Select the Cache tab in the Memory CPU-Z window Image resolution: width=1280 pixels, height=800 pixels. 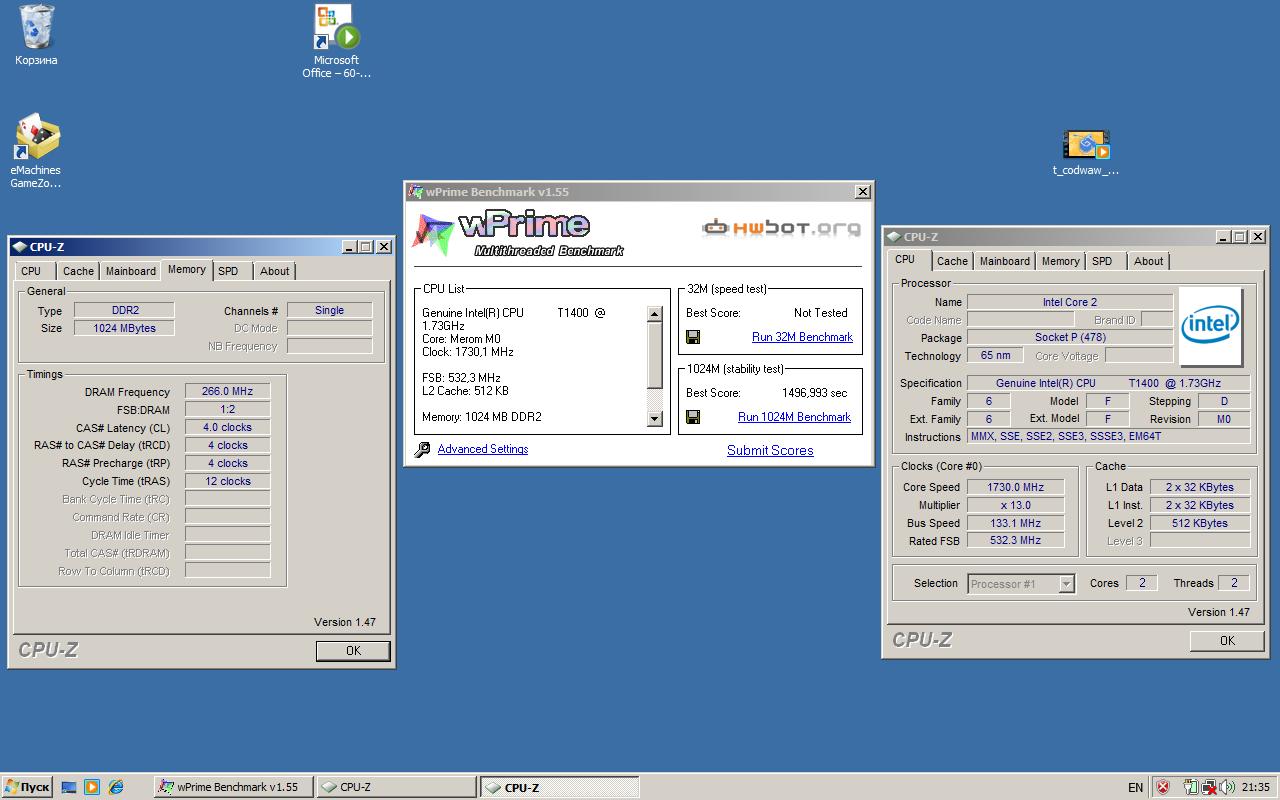click(x=78, y=271)
